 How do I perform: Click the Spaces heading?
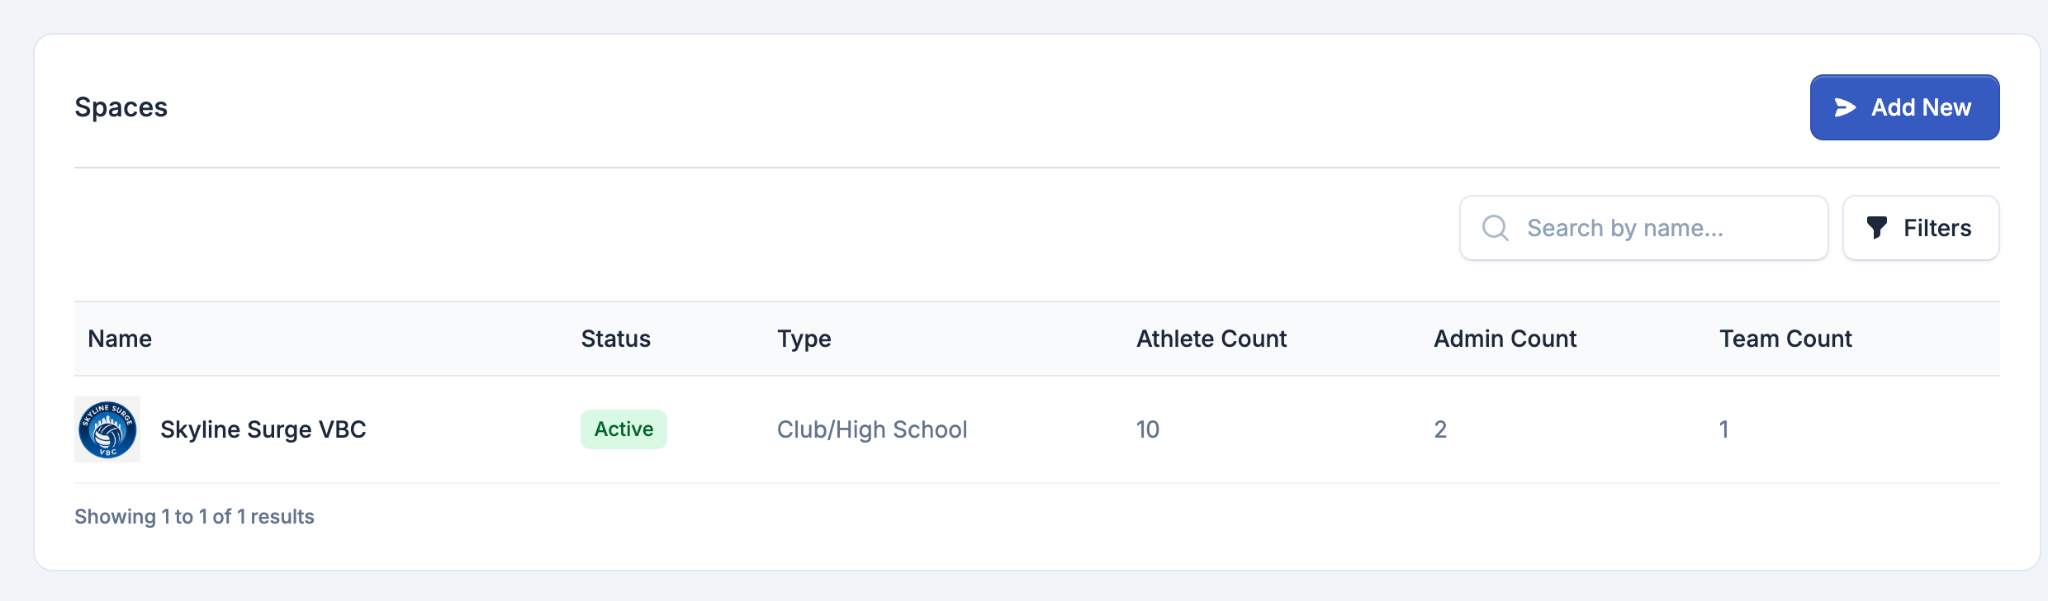121,107
